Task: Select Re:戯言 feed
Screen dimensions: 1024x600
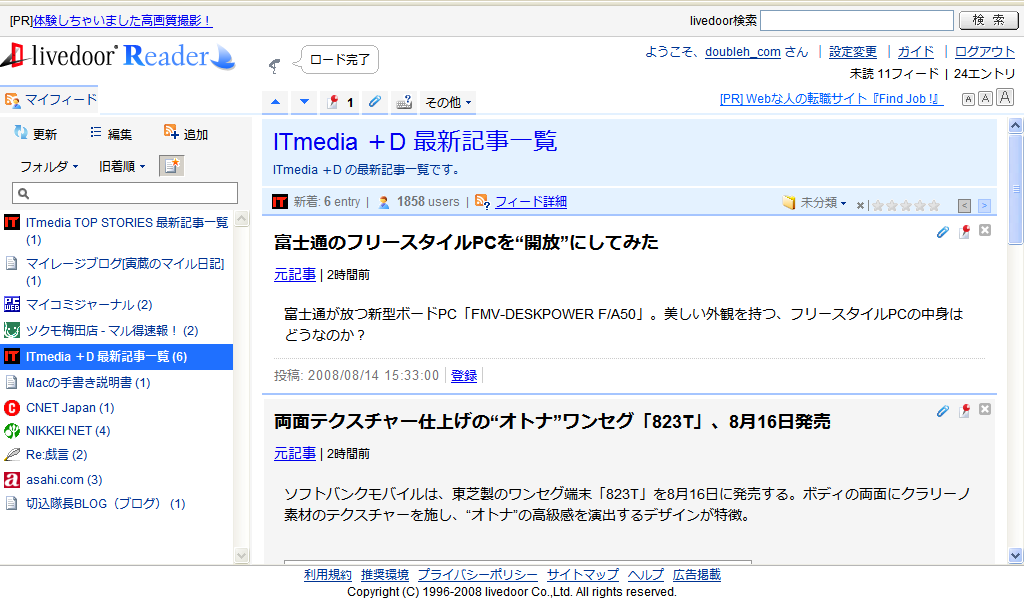Action: (116, 454)
